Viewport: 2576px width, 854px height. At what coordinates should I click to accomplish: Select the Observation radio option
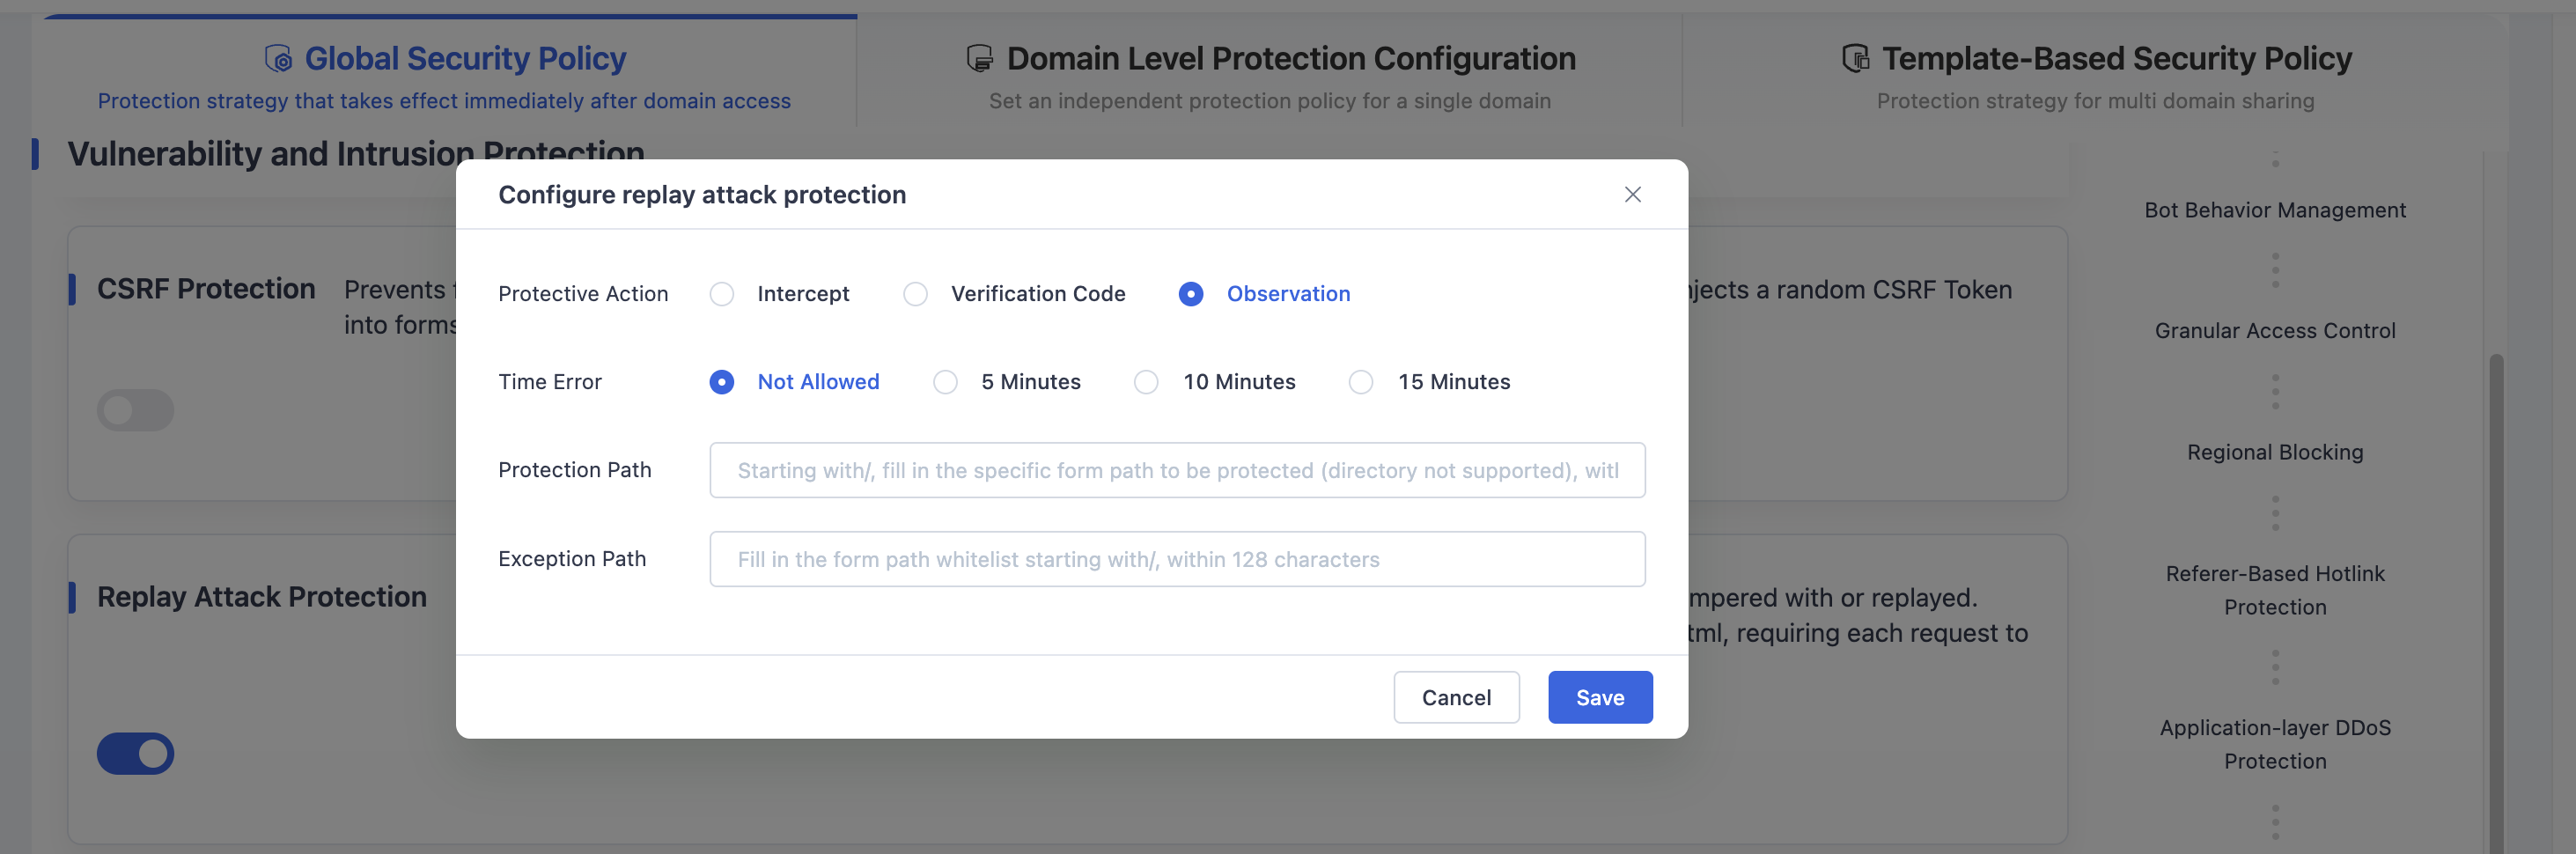point(1190,294)
